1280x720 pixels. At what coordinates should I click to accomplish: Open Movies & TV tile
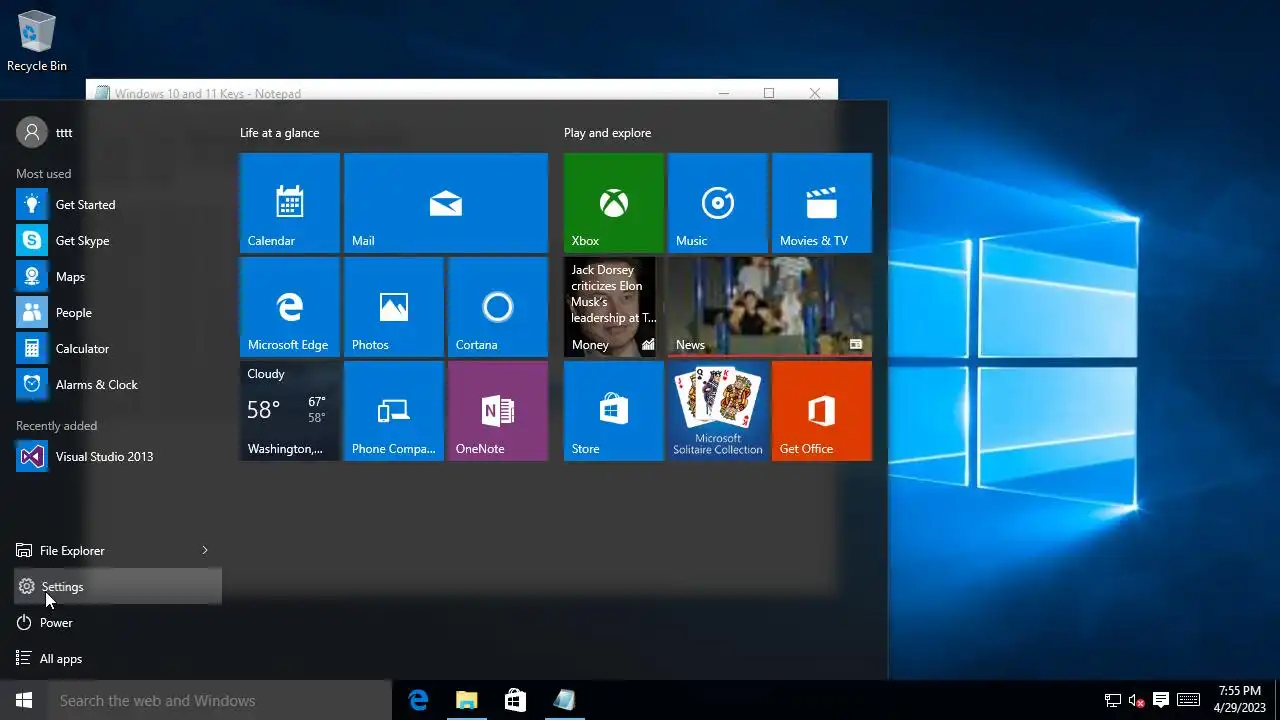pos(822,203)
